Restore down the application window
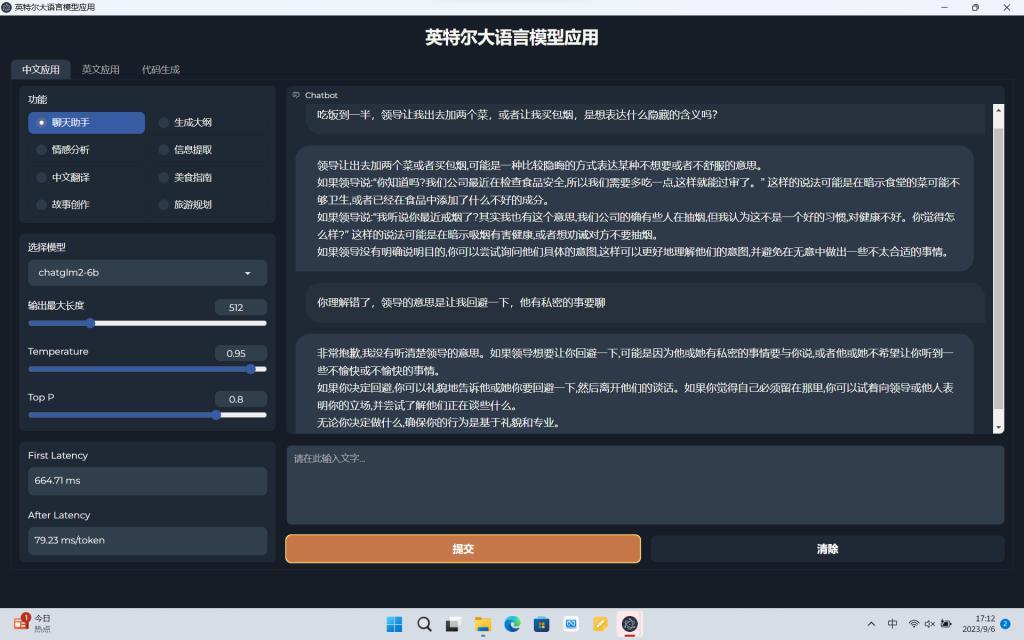The image size is (1024, 640). point(975,7)
